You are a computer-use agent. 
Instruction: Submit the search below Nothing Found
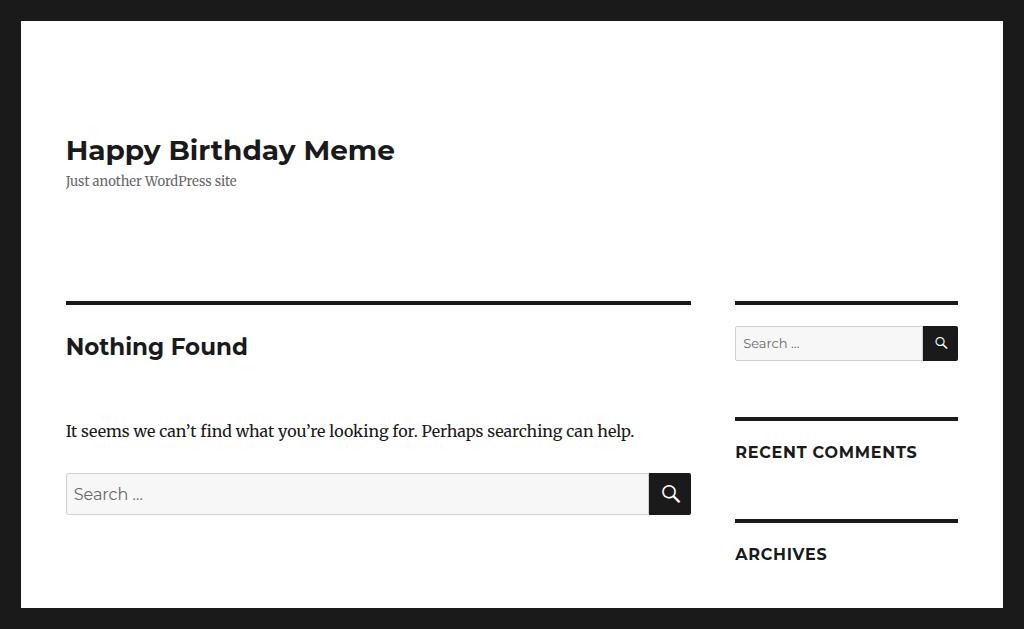[x=670, y=494]
